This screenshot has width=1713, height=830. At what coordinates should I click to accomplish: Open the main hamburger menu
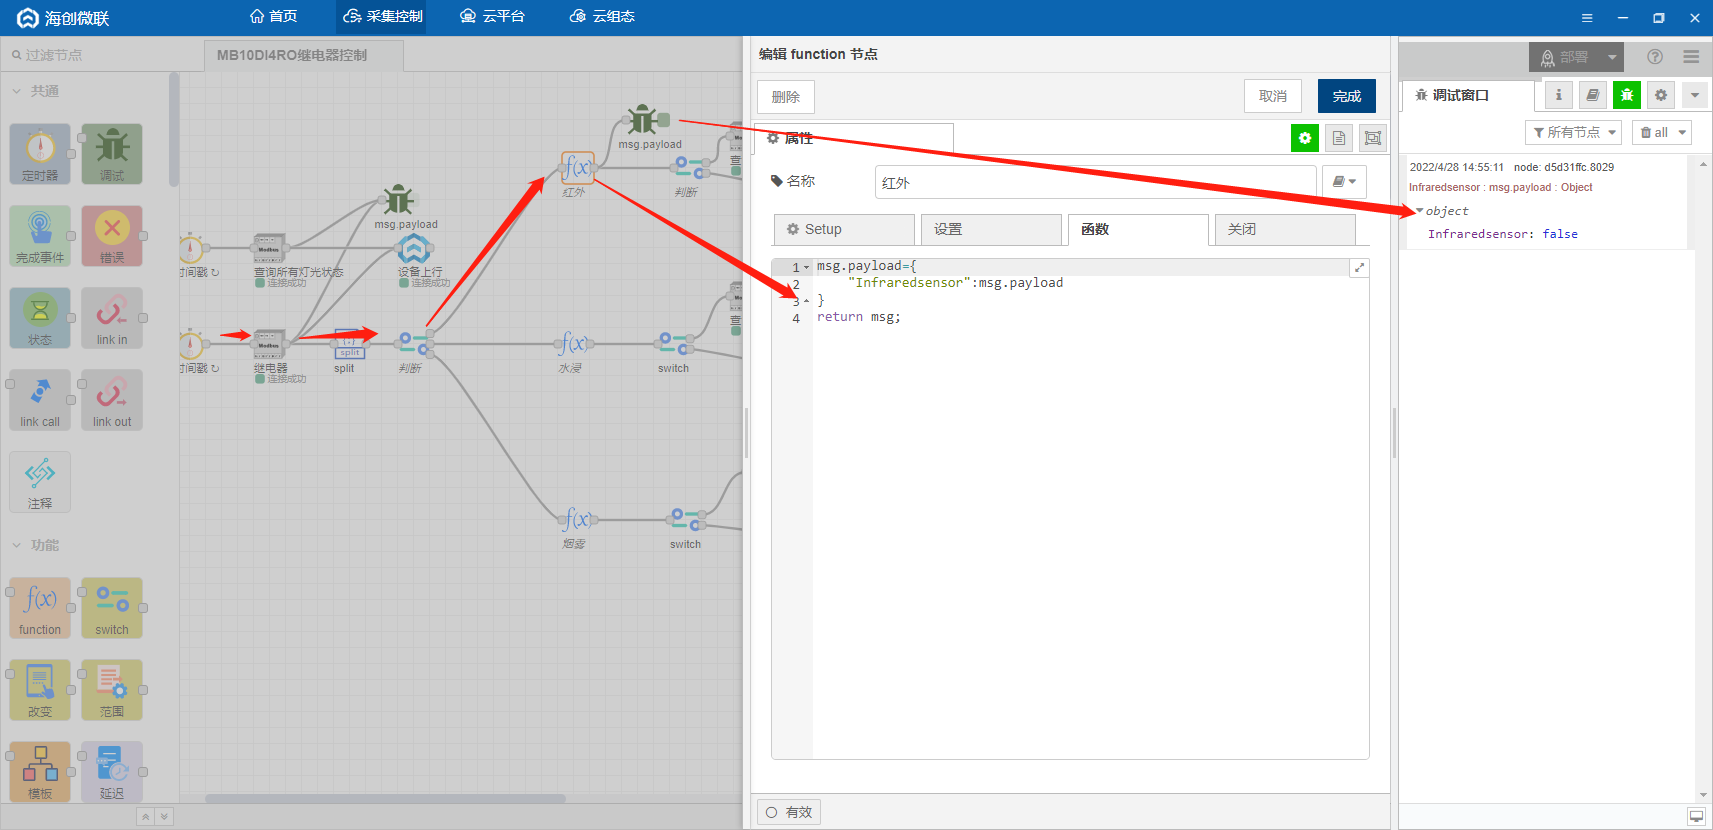click(x=1691, y=57)
